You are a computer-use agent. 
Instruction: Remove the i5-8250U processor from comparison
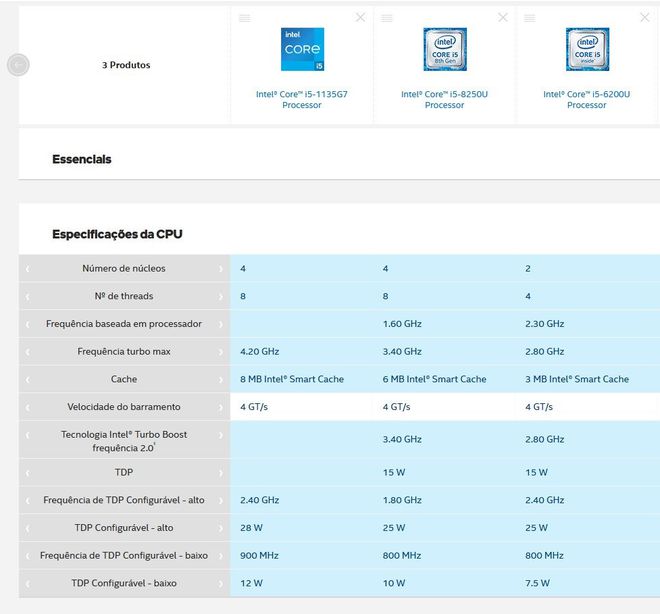tap(503, 17)
